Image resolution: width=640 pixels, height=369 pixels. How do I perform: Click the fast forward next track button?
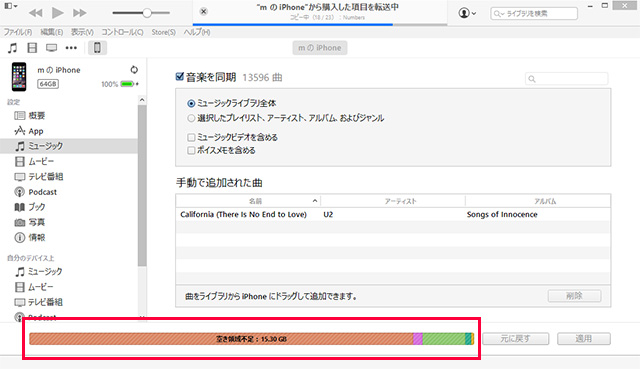click(80, 13)
